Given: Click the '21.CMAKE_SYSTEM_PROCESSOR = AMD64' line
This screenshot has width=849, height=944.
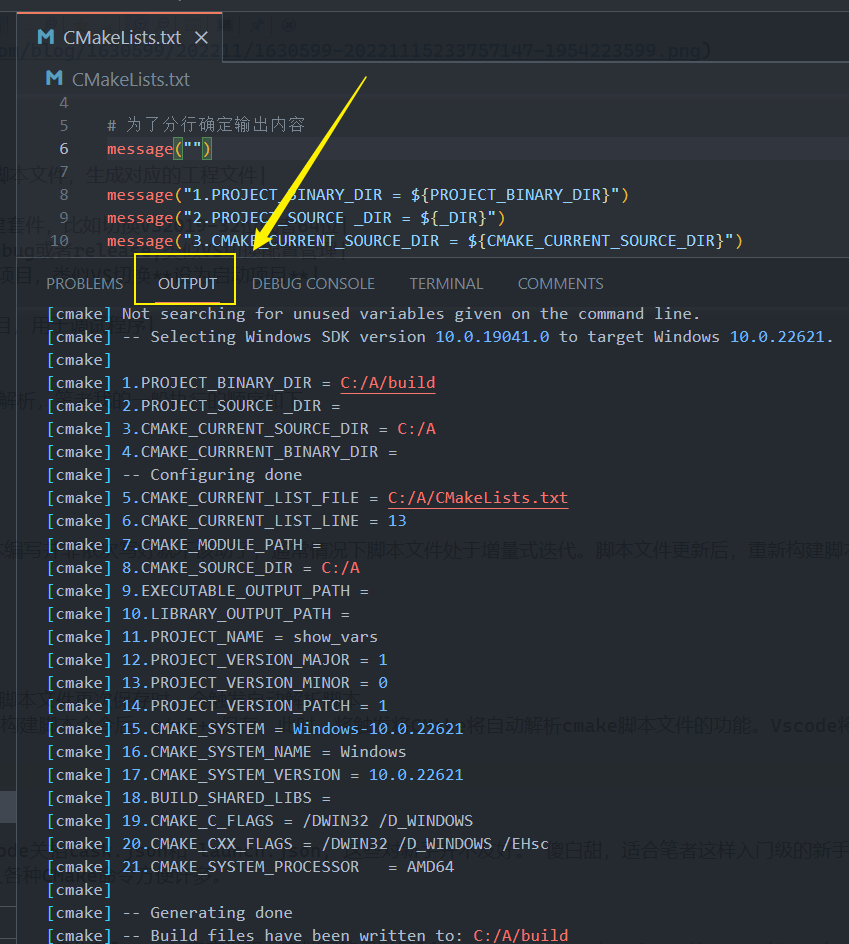Looking at the screenshot, I should click(x=250, y=867).
